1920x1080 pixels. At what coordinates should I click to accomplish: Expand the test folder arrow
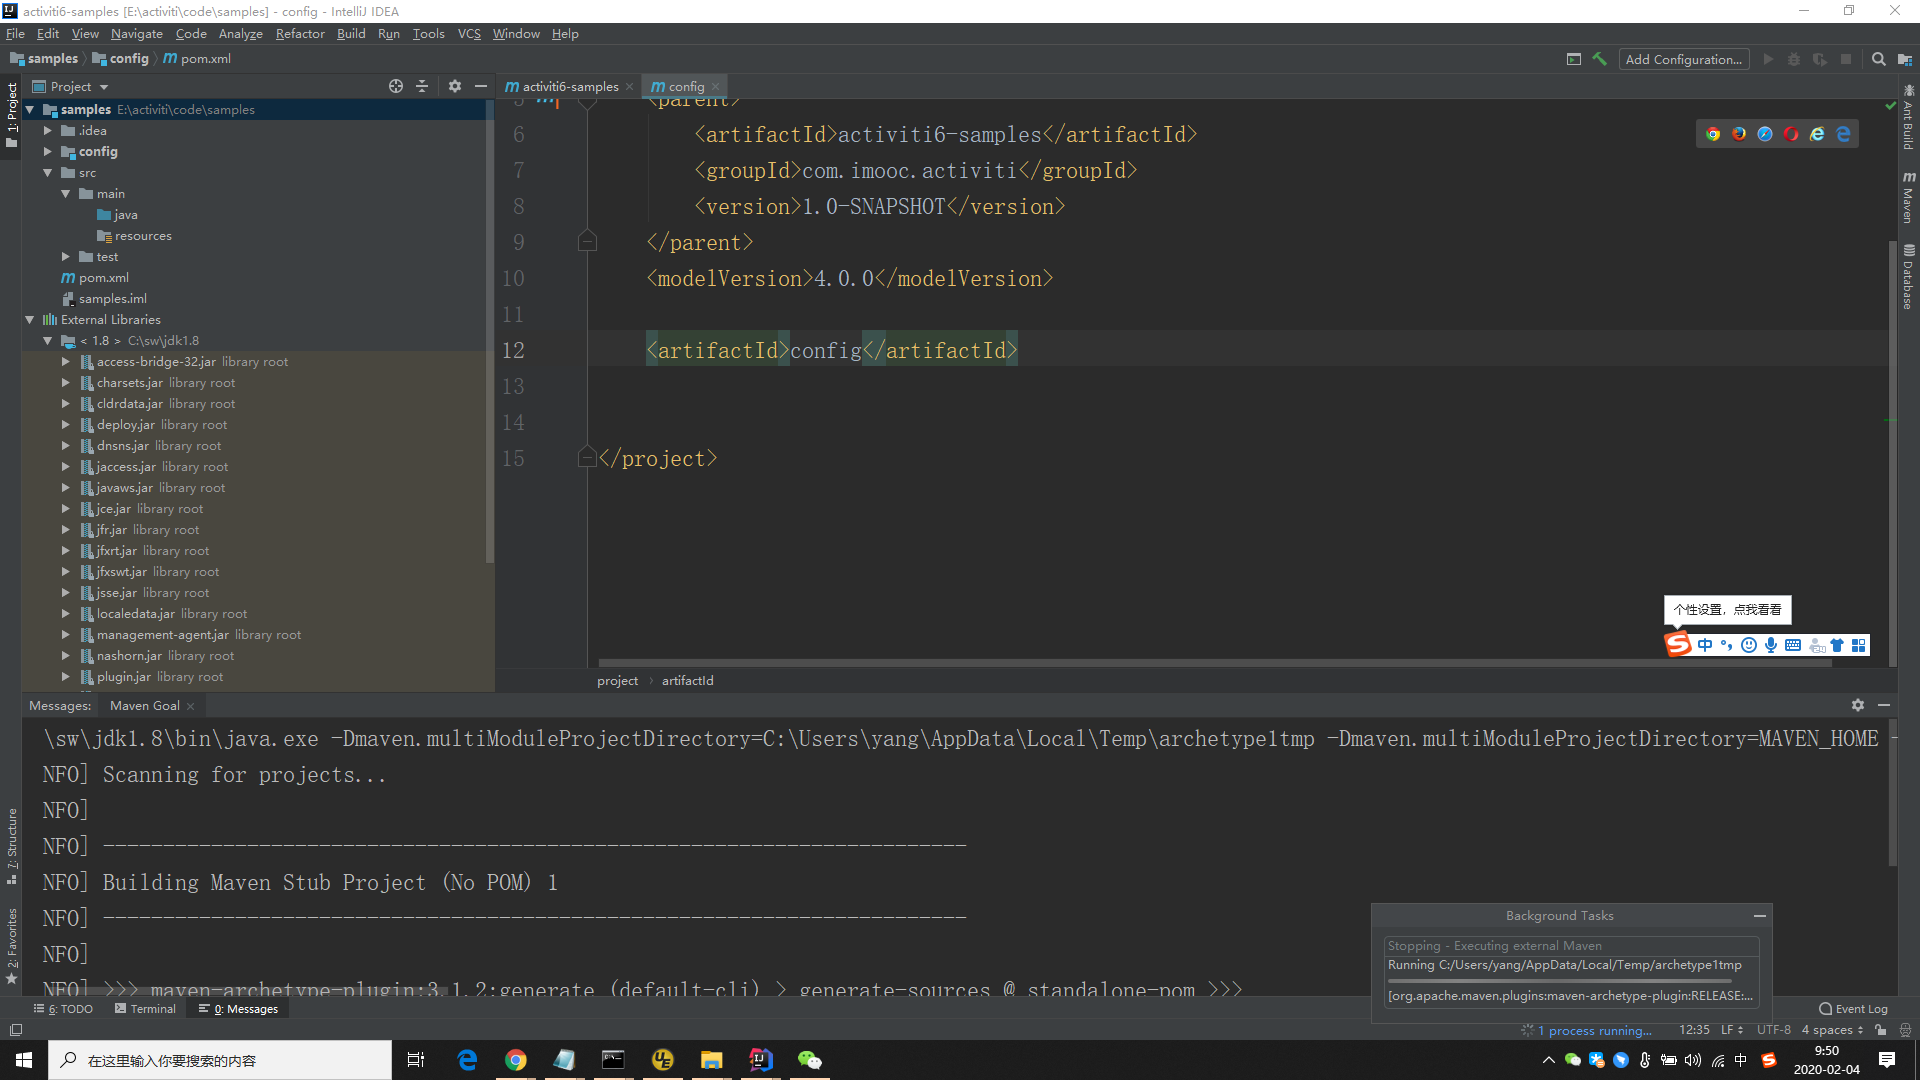coord(65,257)
